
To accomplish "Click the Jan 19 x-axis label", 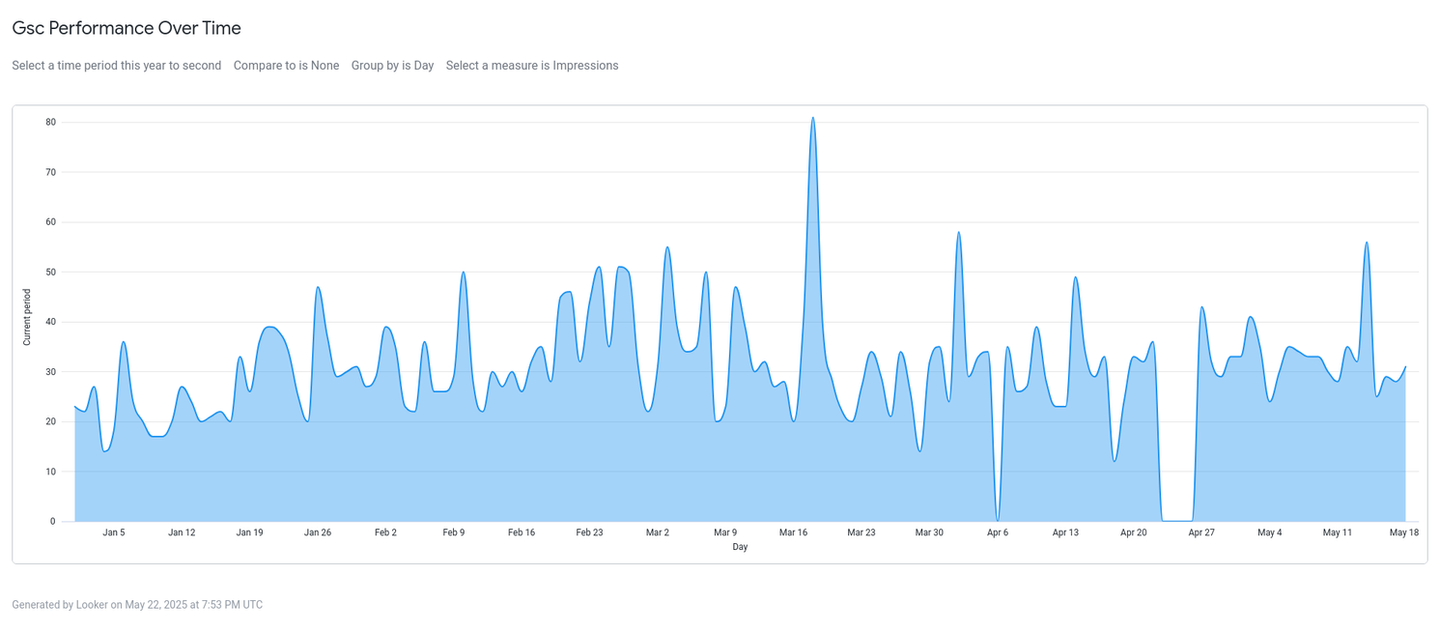I will [250, 533].
